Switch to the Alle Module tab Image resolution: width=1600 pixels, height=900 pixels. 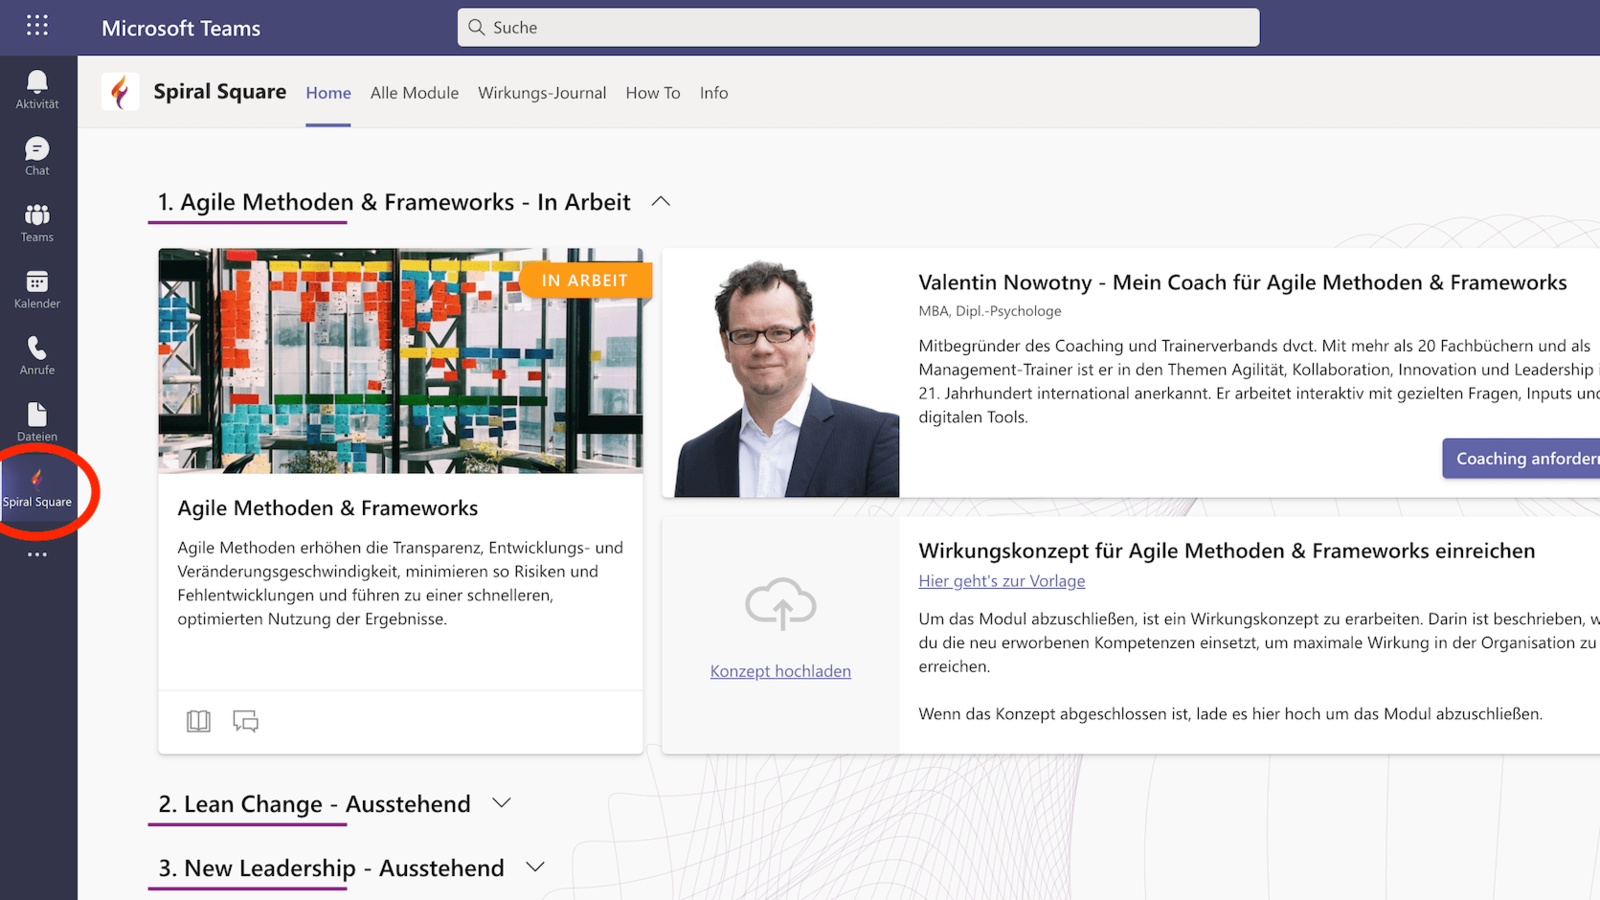pos(414,93)
